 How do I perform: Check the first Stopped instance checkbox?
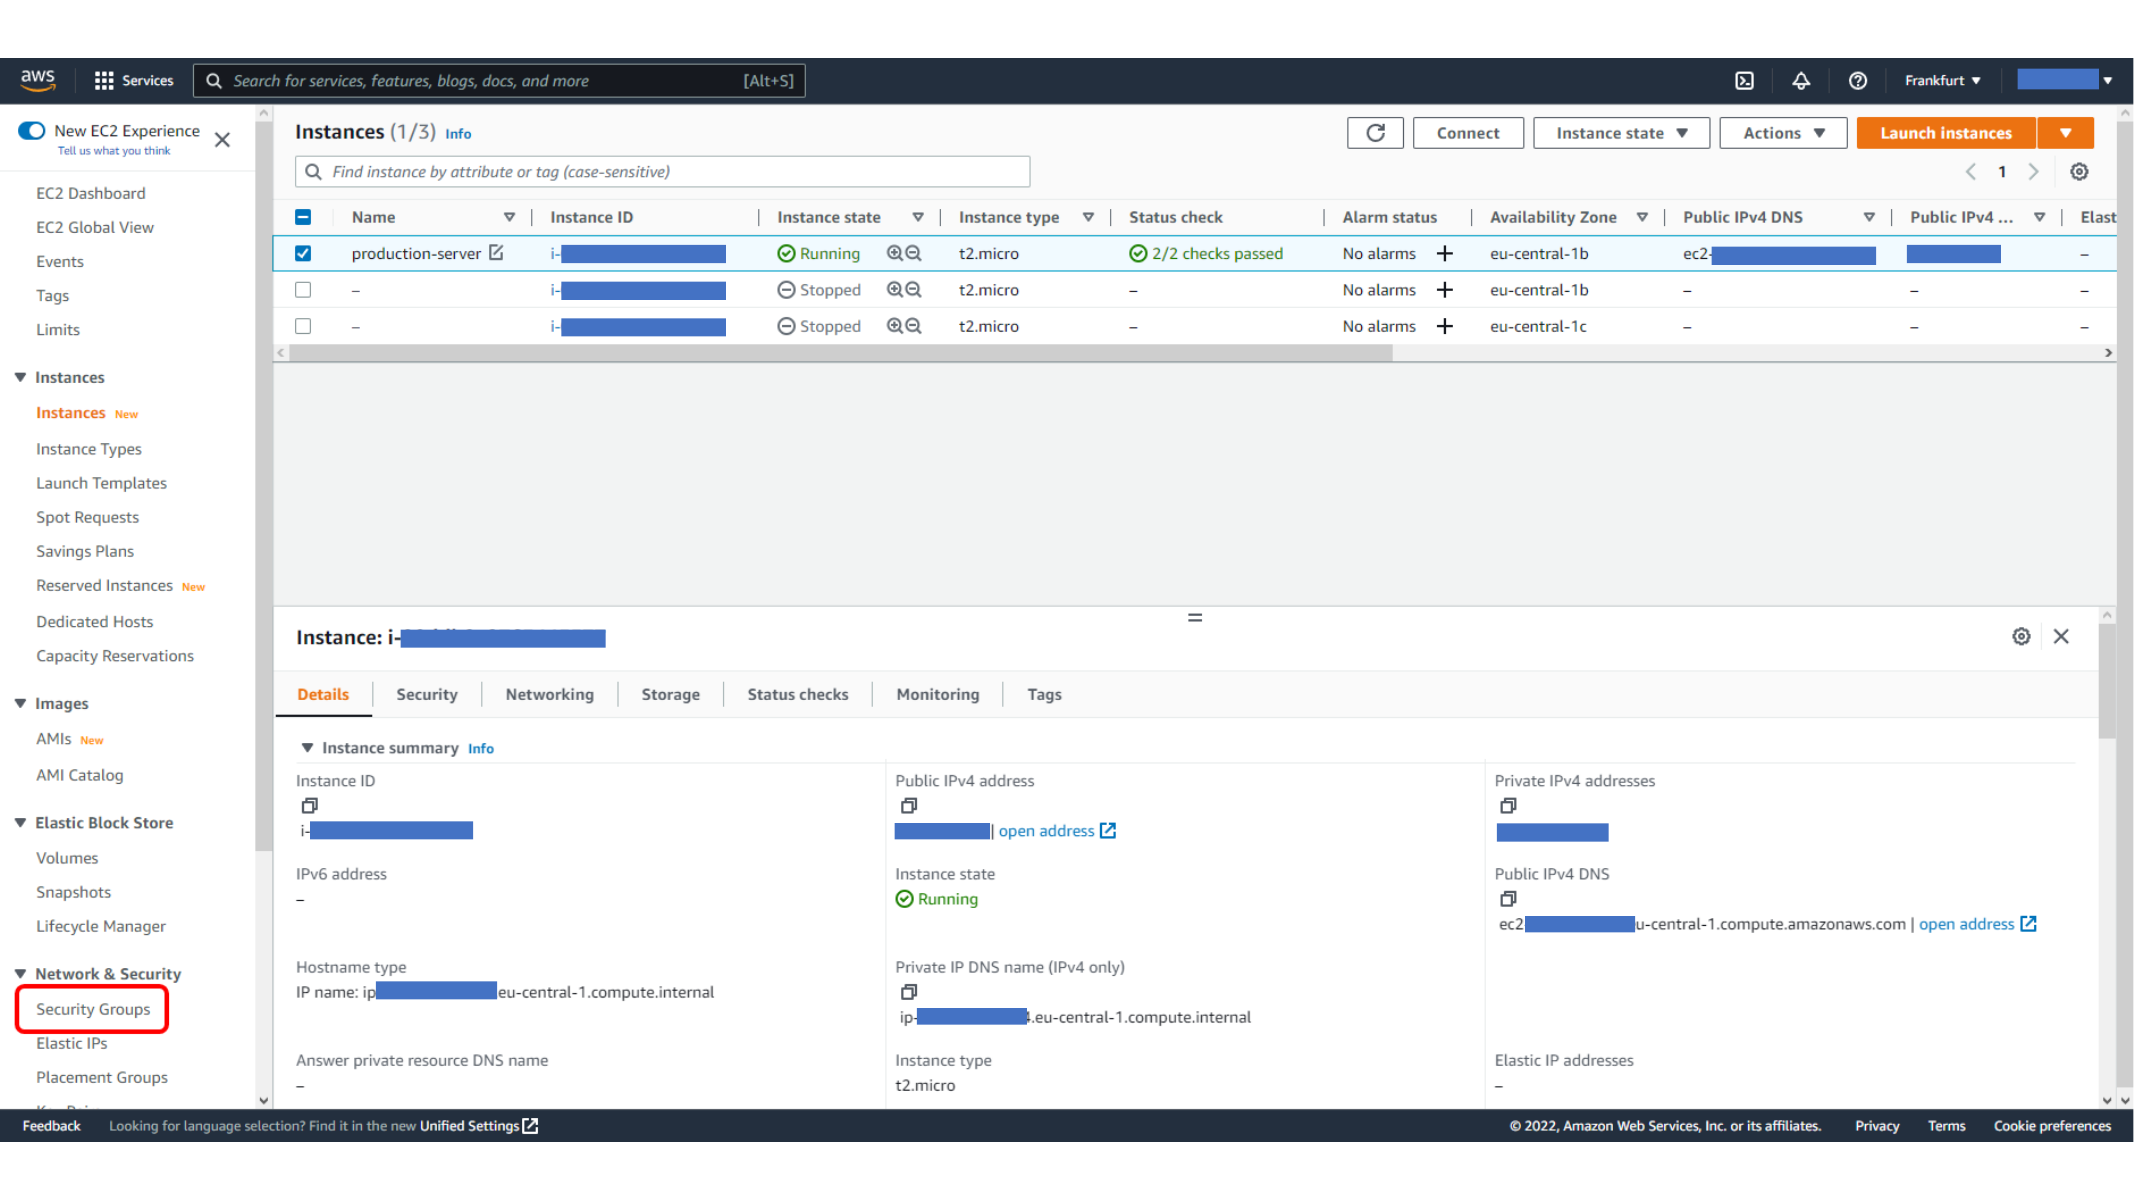click(303, 290)
